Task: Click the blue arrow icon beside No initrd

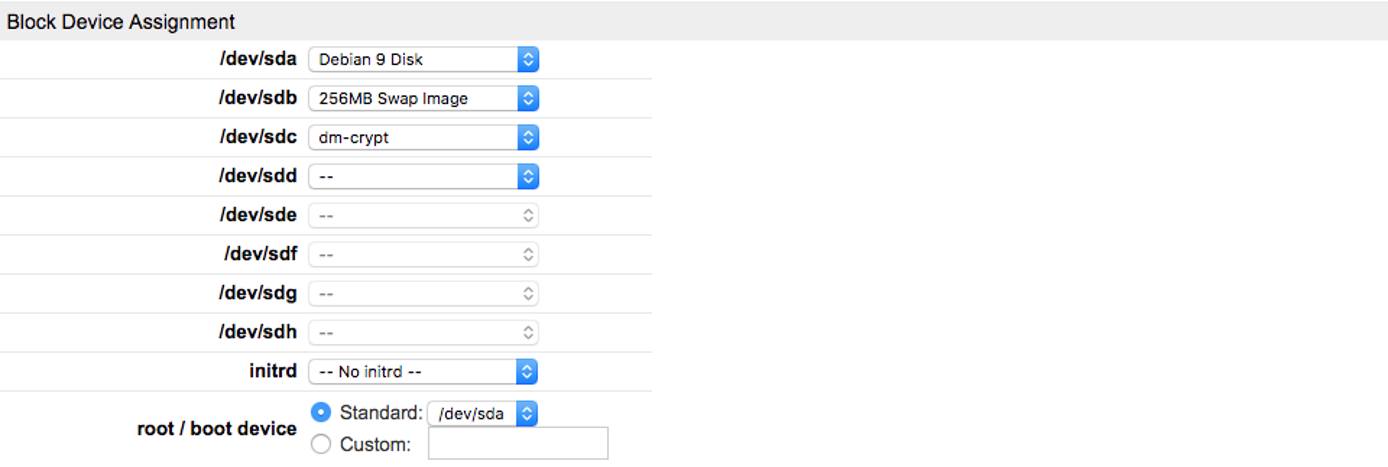Action: [x=527, y=372]
